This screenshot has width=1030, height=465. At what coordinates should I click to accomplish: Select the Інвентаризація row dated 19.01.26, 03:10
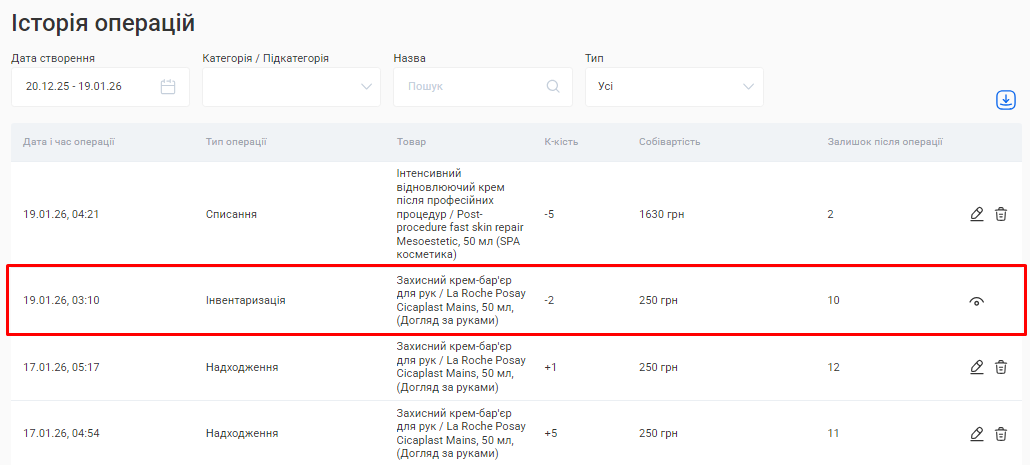point(245,301)
